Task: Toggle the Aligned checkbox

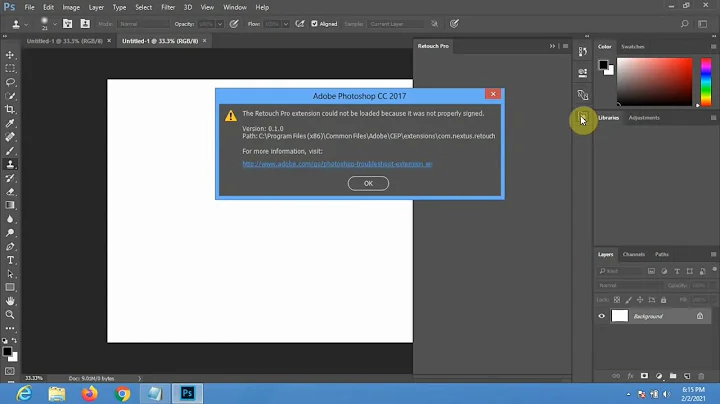Action: pyautogui.click(x=315, y=24)
